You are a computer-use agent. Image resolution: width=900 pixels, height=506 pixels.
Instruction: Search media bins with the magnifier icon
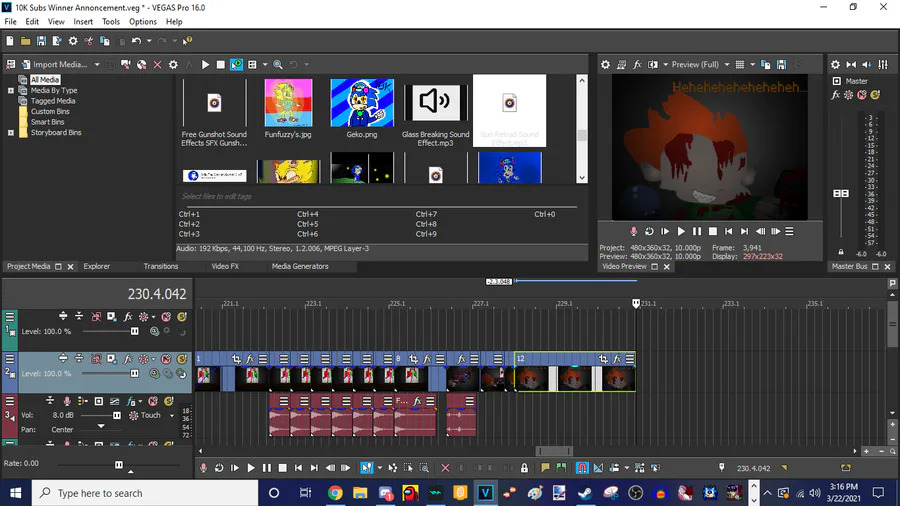[x=278, y=65]
